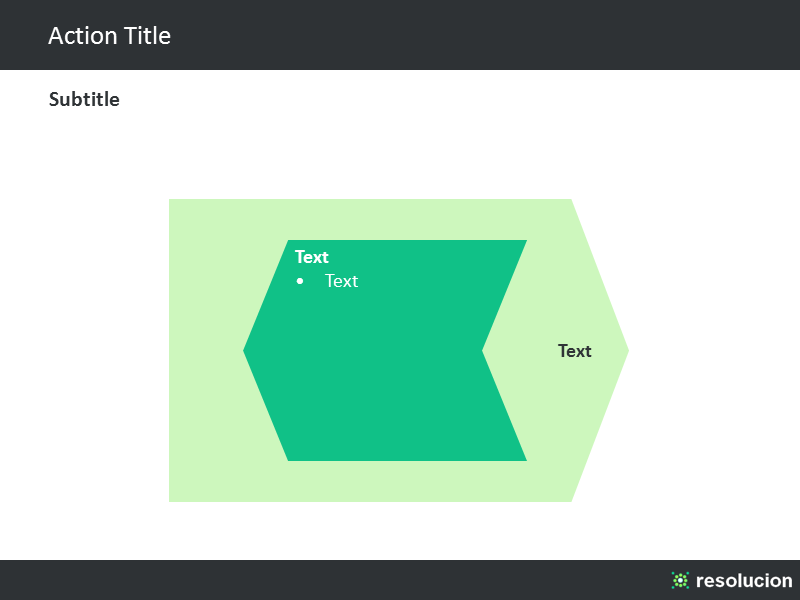Viewport: 800px width, 600px height.
Task: Click the bold Text heading inside chevron
Action: tap(311, 257)
